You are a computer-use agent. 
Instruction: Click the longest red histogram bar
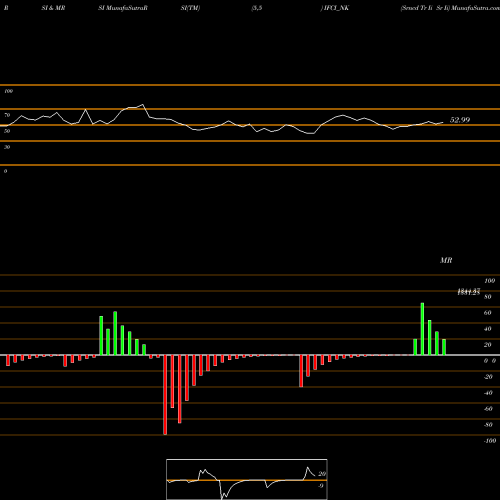[x=165, y=395]
